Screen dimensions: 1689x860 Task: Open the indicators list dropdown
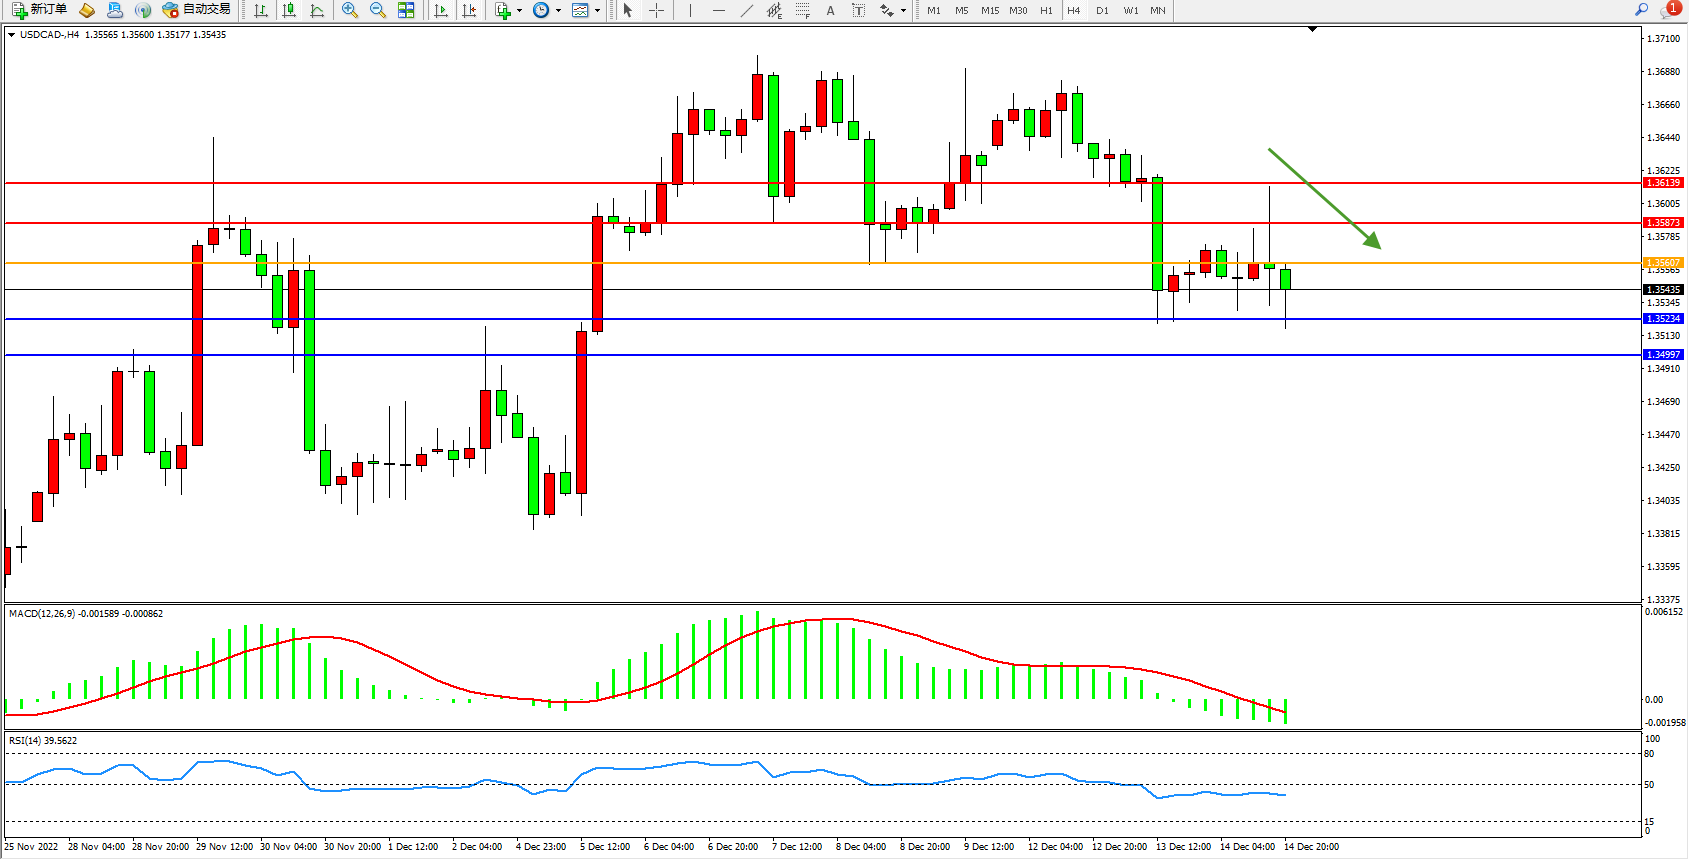coord(519,10)
